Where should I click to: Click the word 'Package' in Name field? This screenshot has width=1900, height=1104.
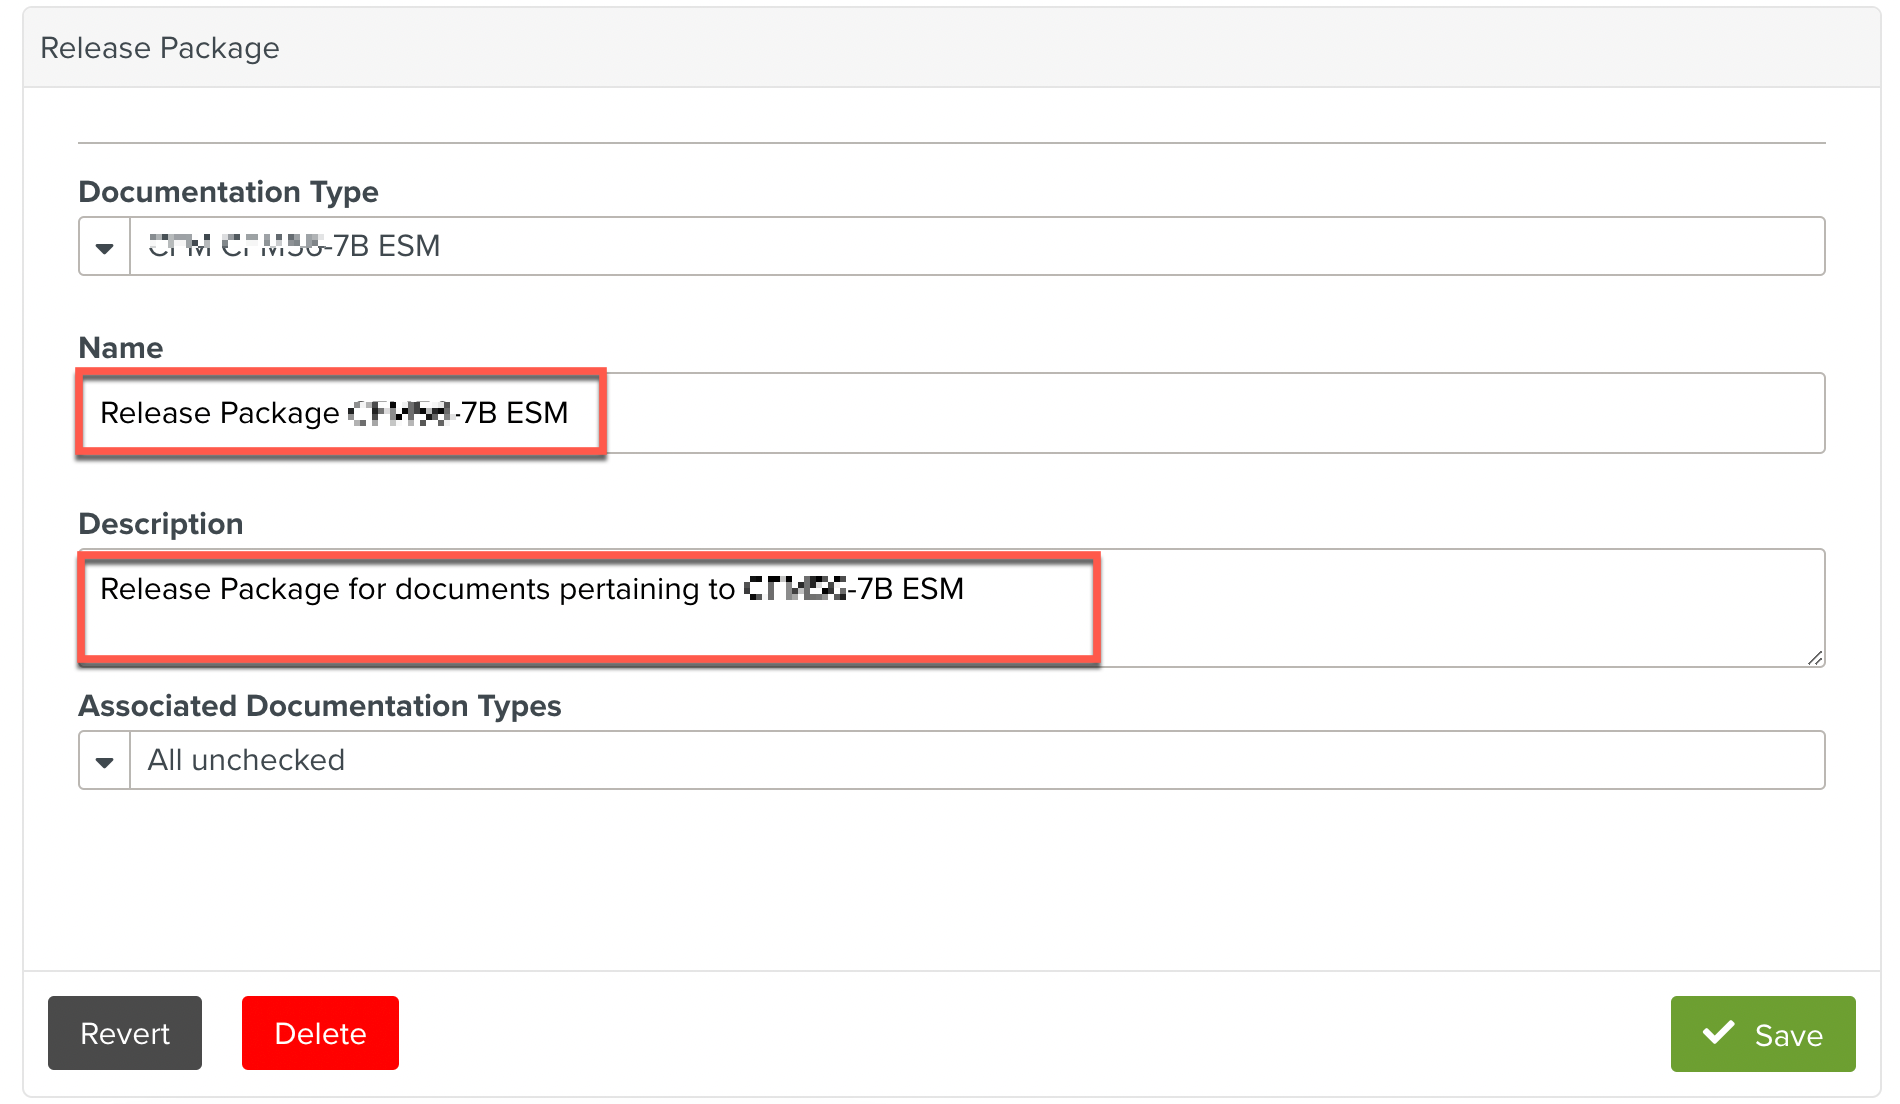(x=280, y=413)
